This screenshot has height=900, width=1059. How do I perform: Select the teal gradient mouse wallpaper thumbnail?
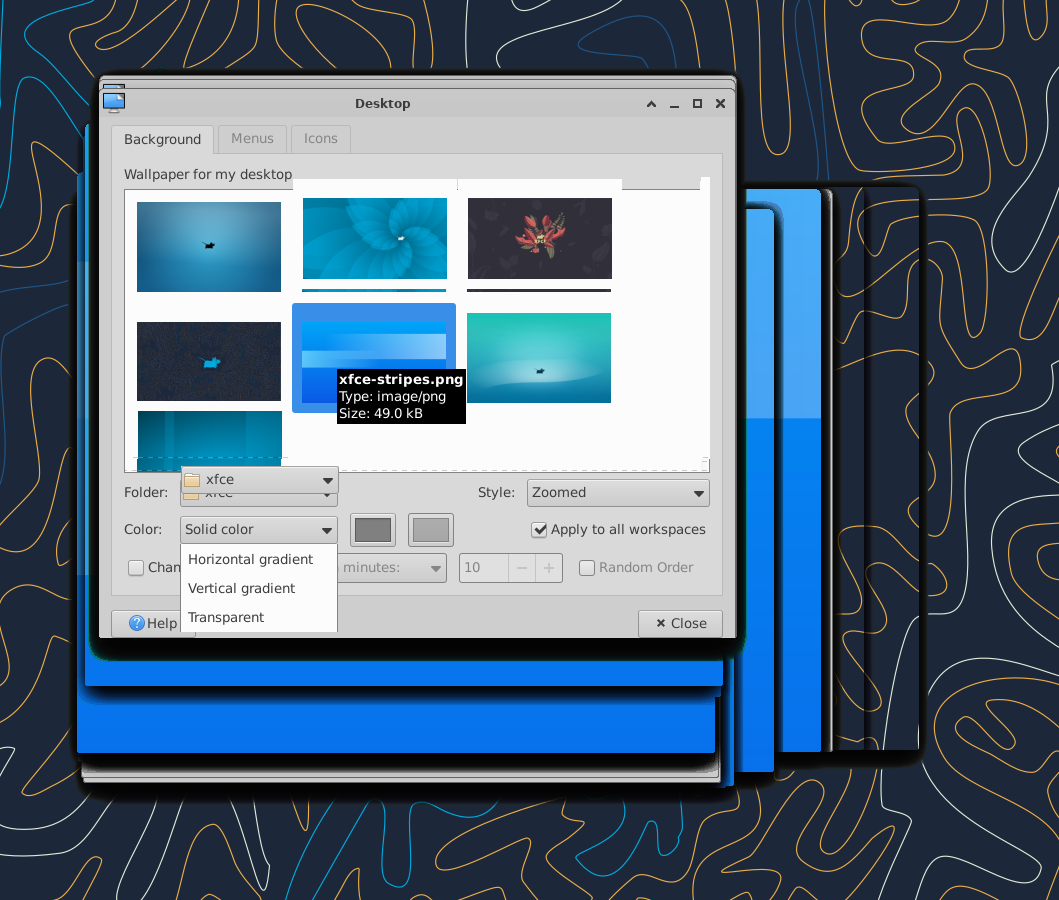(538, 357)
